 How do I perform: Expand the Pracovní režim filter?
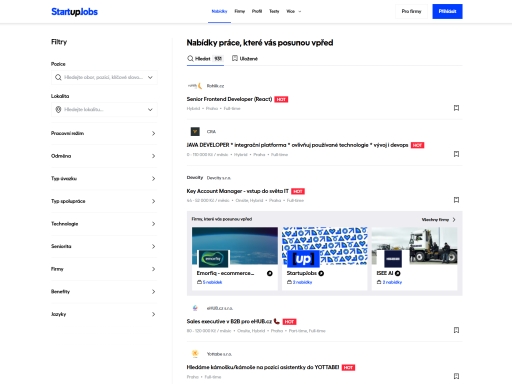[x=104, y=133]
